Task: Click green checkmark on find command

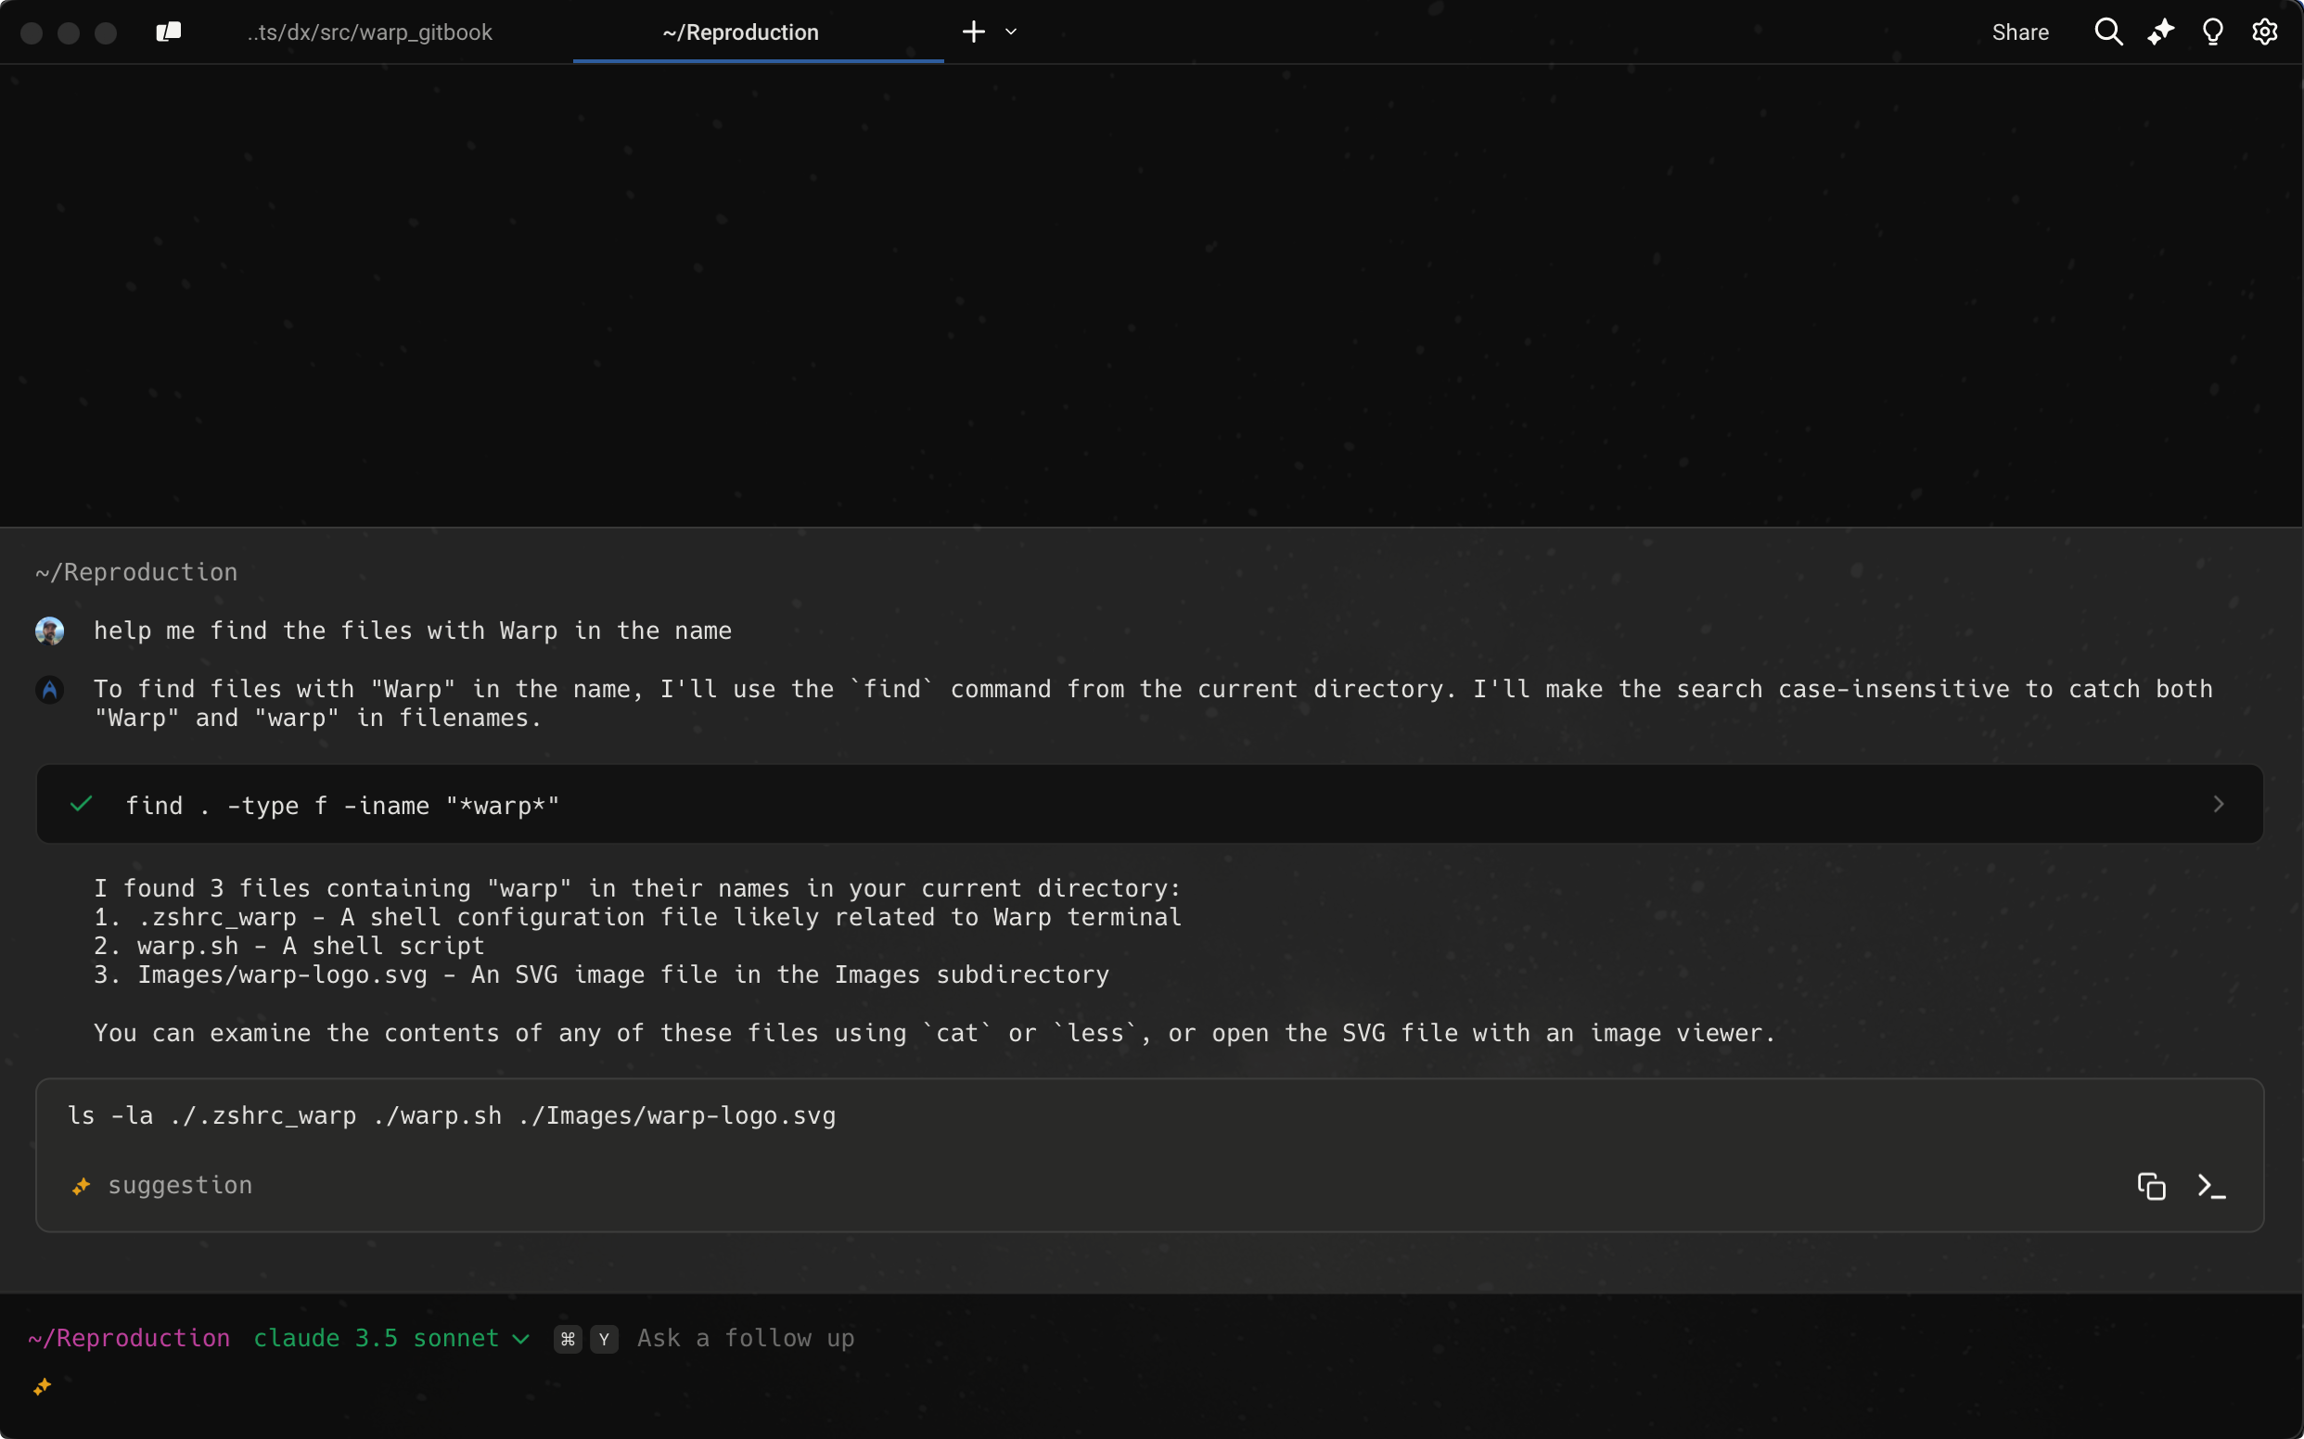Action: click(x=82, y=804)
